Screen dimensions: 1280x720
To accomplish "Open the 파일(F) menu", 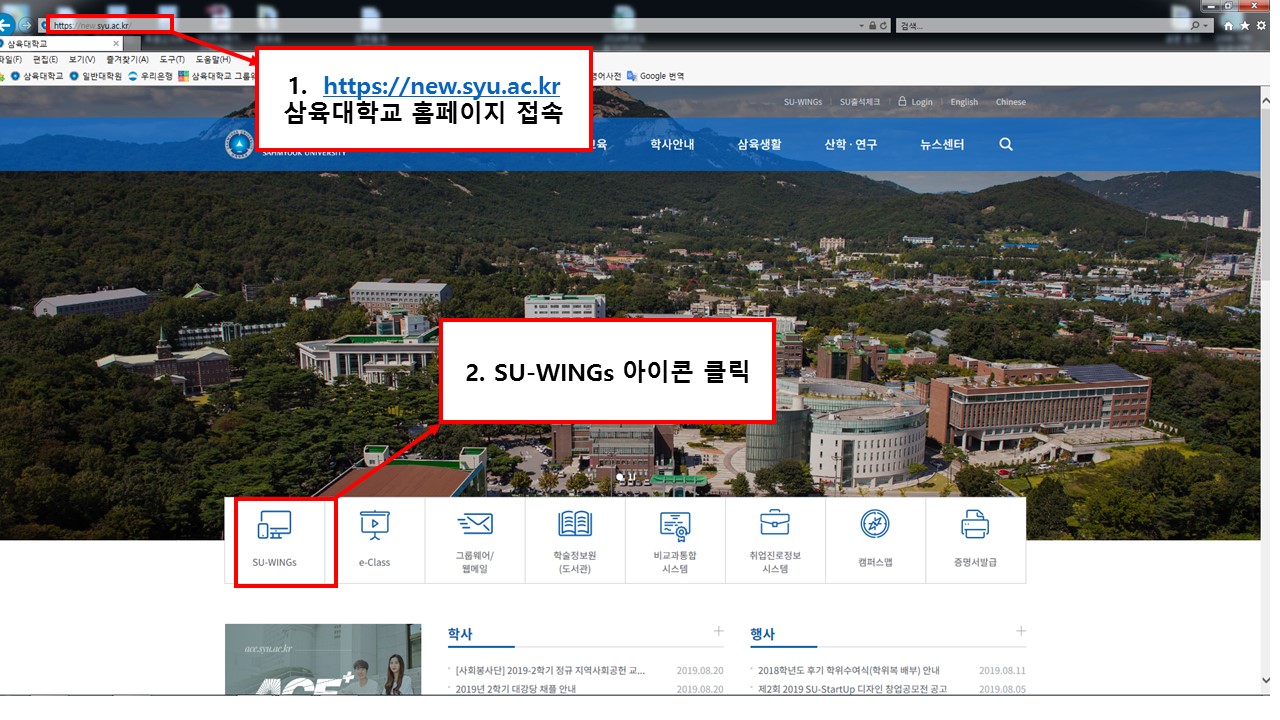I will 11,59.
